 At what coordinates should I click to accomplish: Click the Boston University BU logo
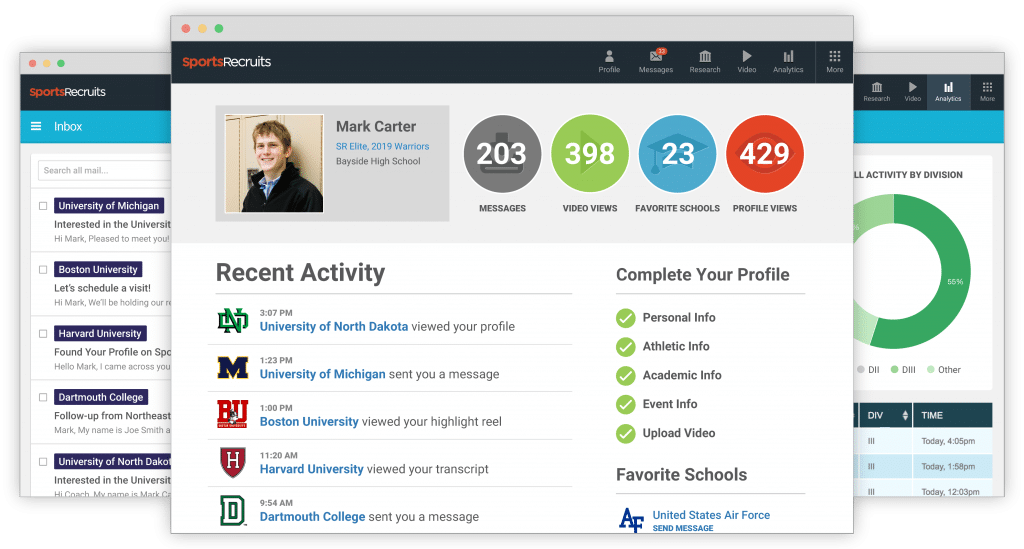pos(232,415)
